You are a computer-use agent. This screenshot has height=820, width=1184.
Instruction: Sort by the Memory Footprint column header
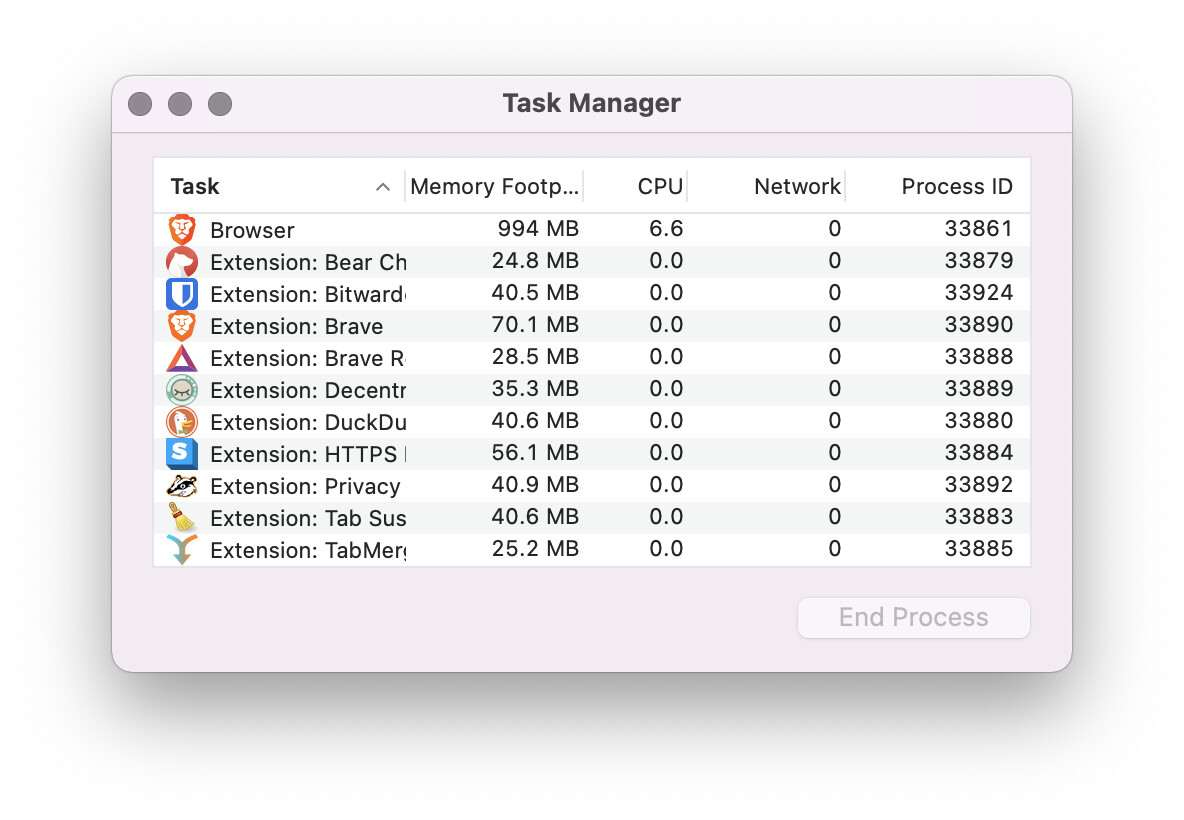click(x=495, y=187)
